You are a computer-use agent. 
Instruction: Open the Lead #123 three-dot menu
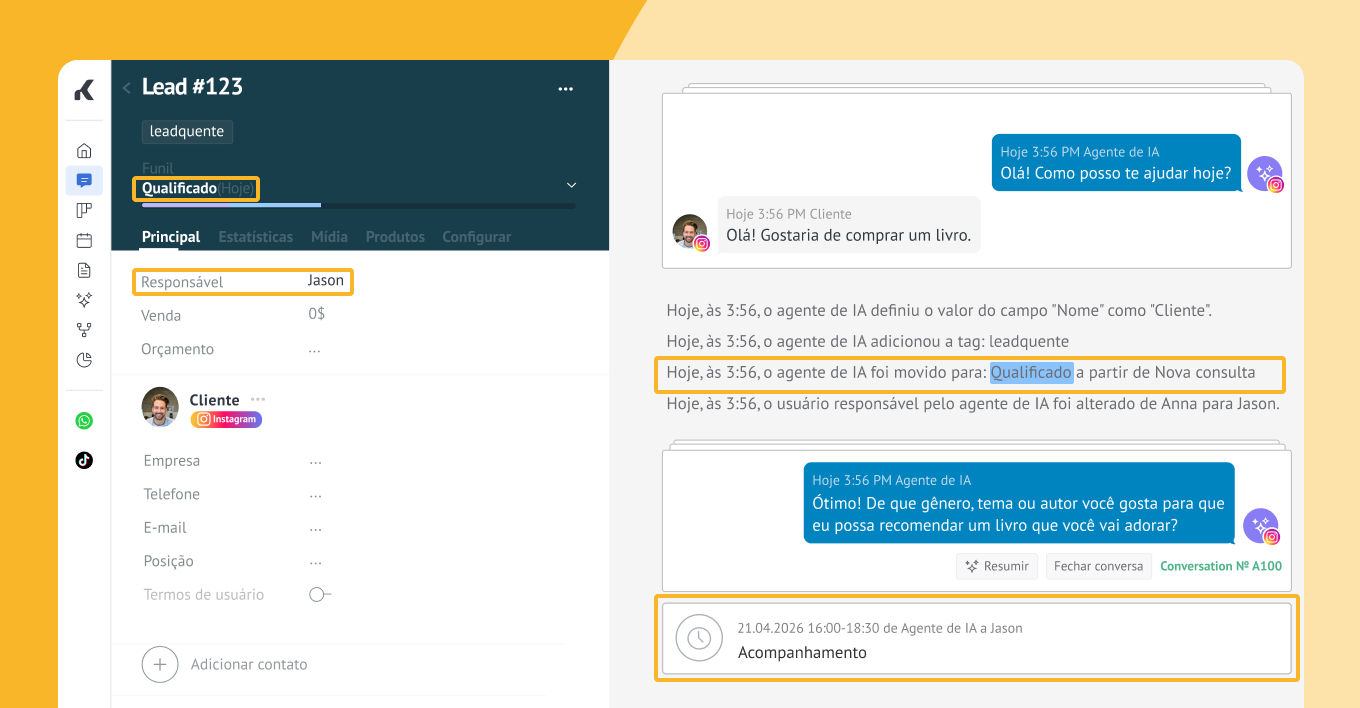click(x=565, y=89)
